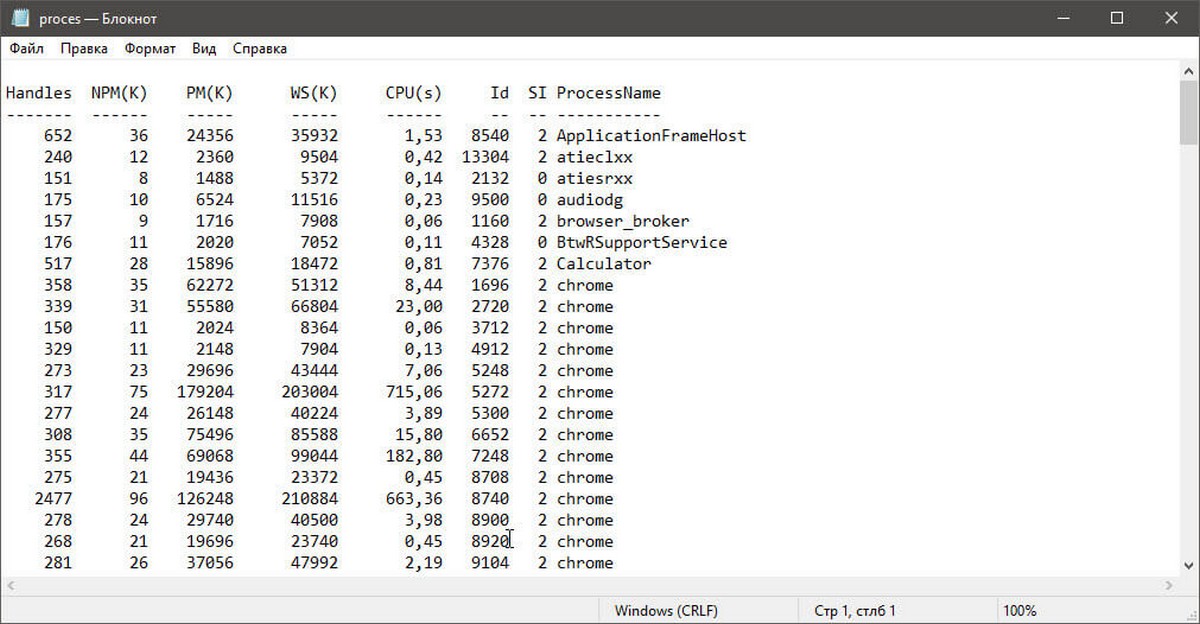Click the atieclxx process name
This screenshot has height=624, width=1200.
tap(595, 157)
